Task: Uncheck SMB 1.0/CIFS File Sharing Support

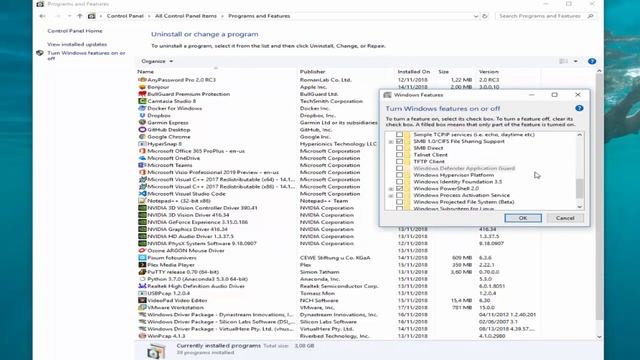Action: tap(399, 141)
